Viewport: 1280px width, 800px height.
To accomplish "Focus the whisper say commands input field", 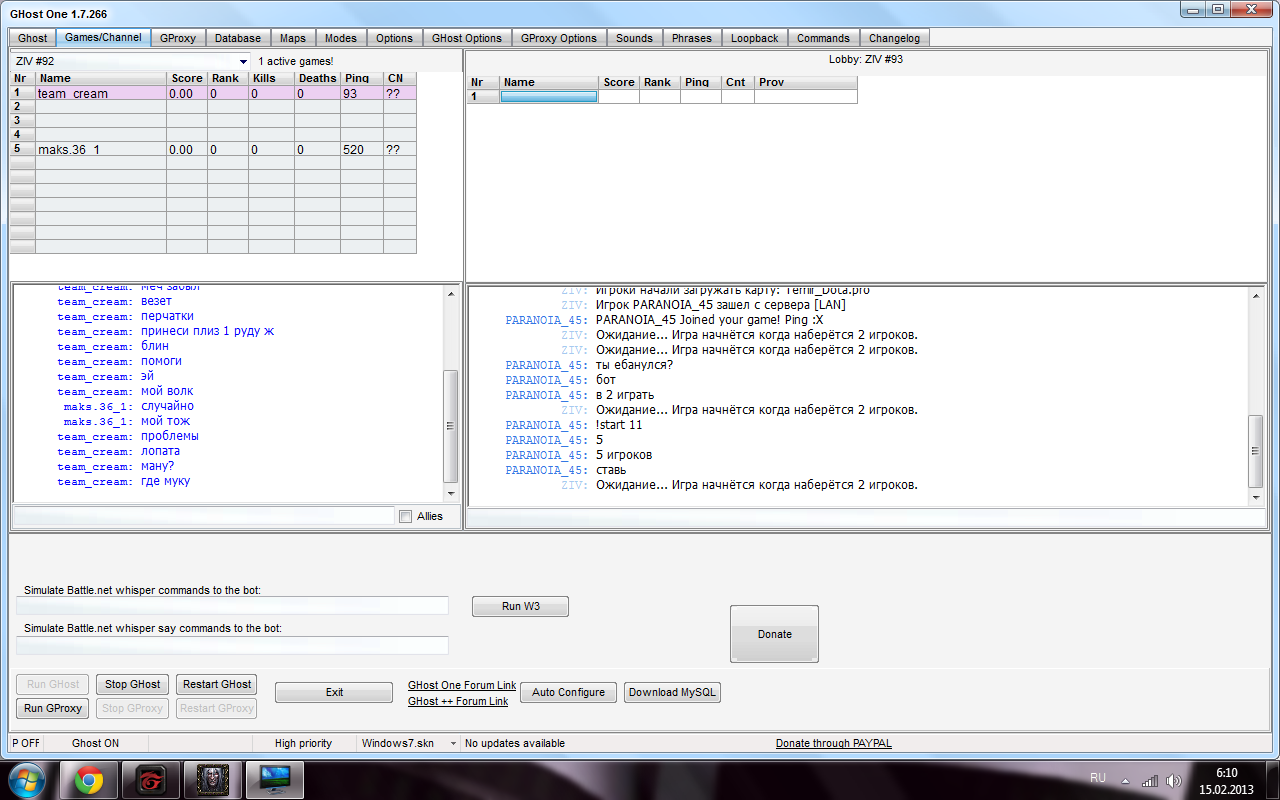I will pos(233,645).
